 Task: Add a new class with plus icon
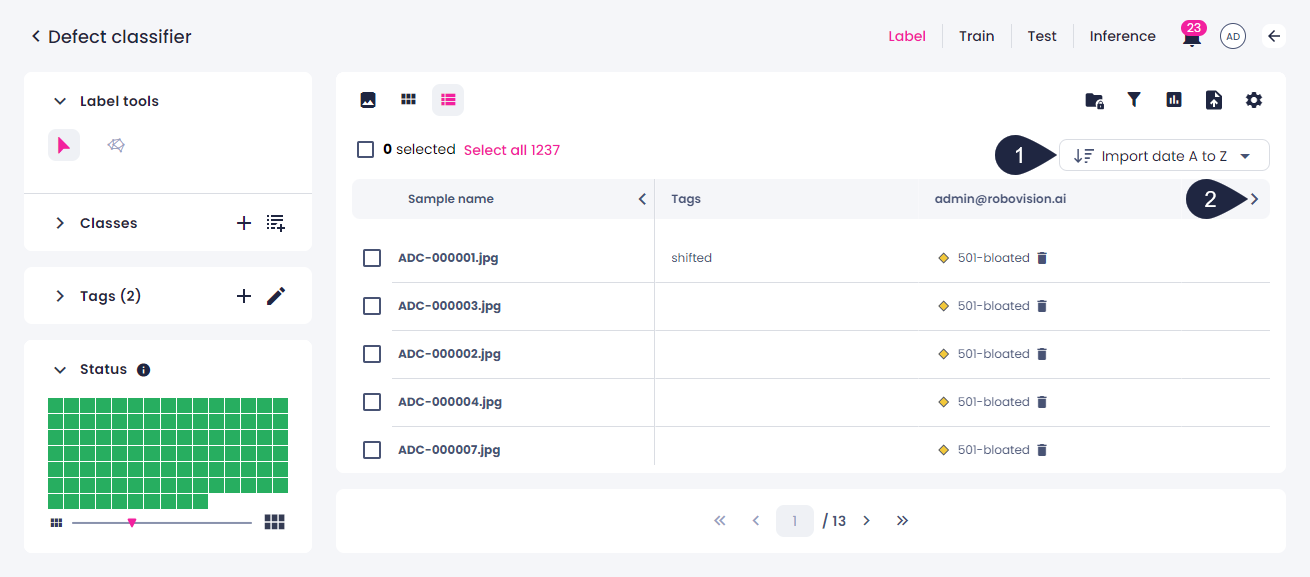point(243,223)
